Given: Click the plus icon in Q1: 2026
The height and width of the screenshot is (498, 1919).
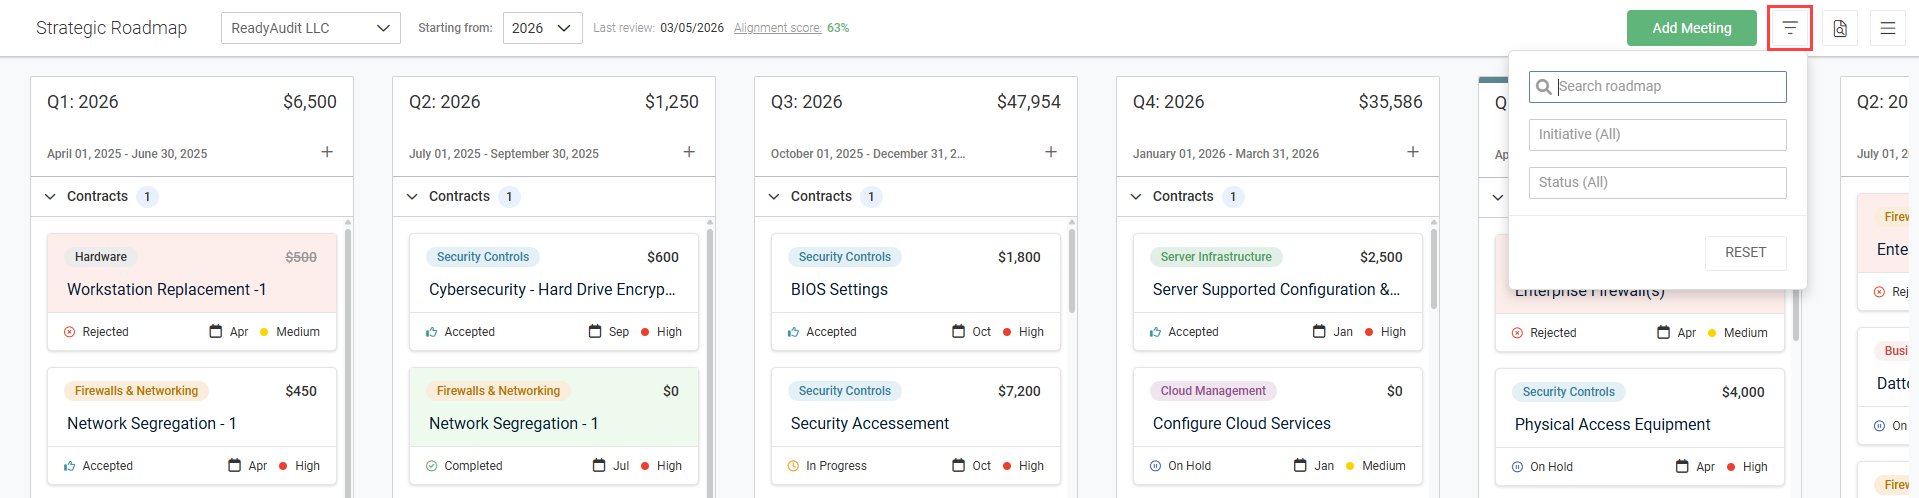Looking at the screenshot, I should (327, 152).
